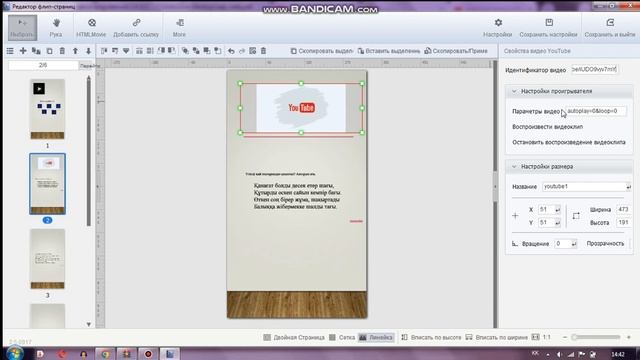Viewport: 640px width, 360px height.
Task: Click the aspect ratio lock icon beside Ширина
Action: [576, 216]
